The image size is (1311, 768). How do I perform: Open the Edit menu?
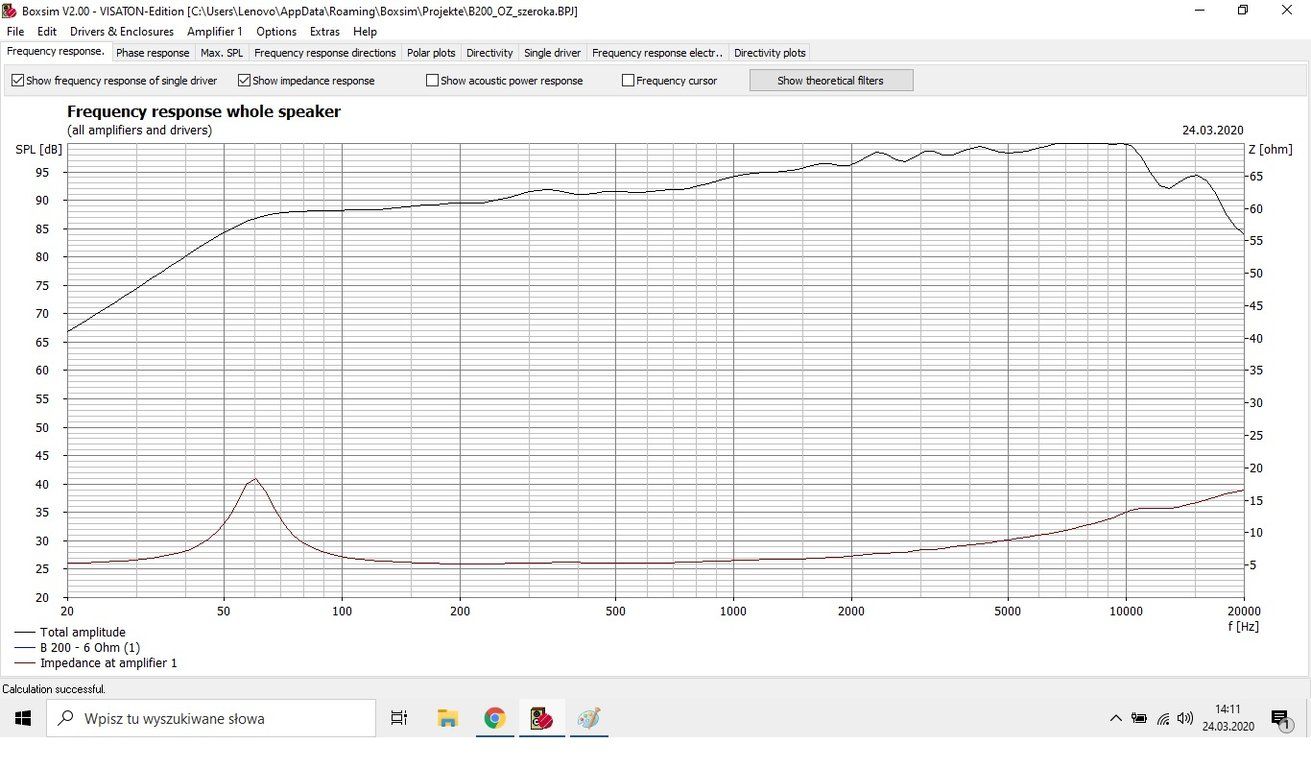tap(47, 32)
